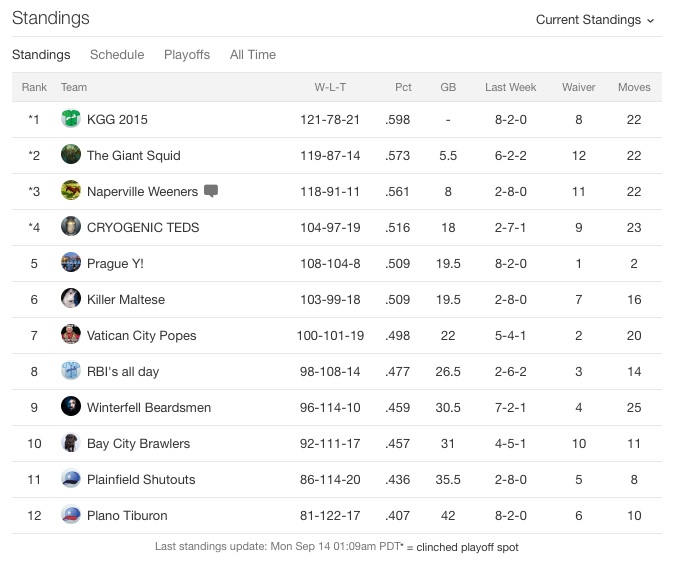Click the Last Week column header
This screenshot has width=674, height=562.
pyautogui.click(x=511, y=87)
